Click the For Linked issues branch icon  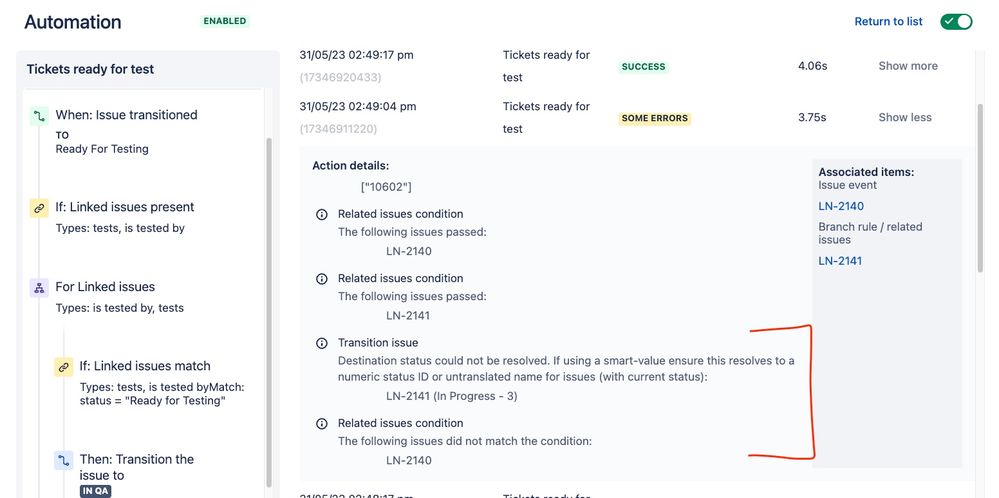tap(39, 287)
